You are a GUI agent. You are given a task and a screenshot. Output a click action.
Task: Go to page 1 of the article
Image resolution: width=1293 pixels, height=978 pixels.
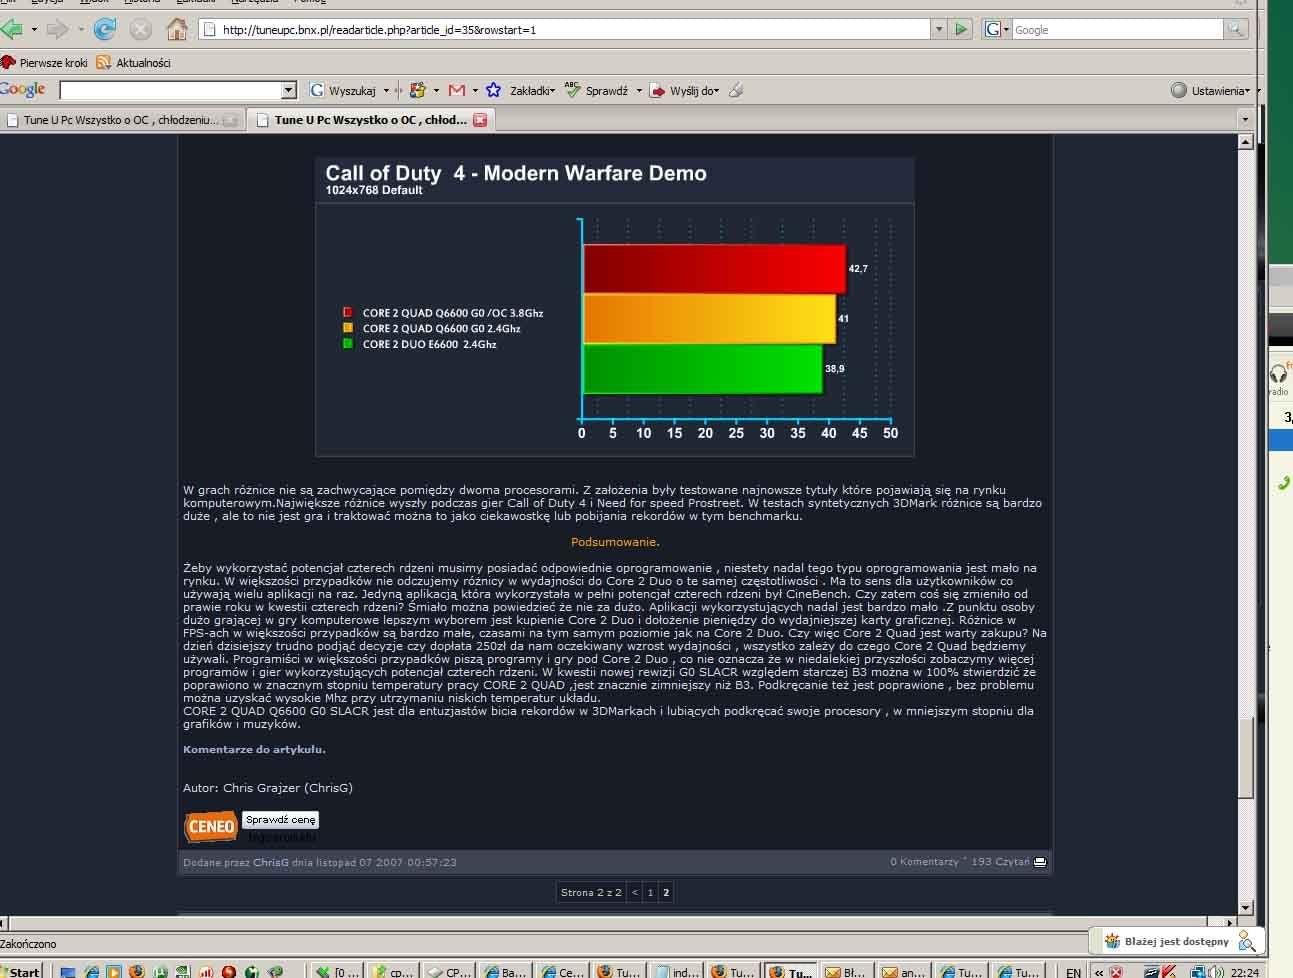(650, 892)
